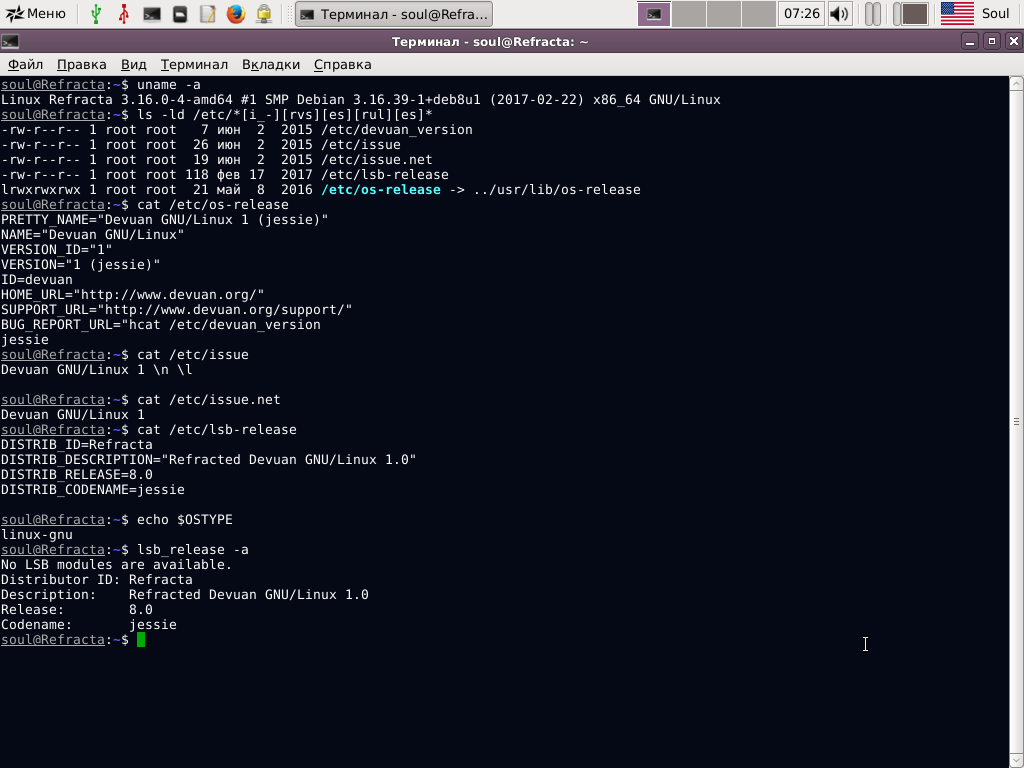The width and height of the screenshot is (1024, 768).
Task: Close the terminal window
Action: click(1014, 42)
